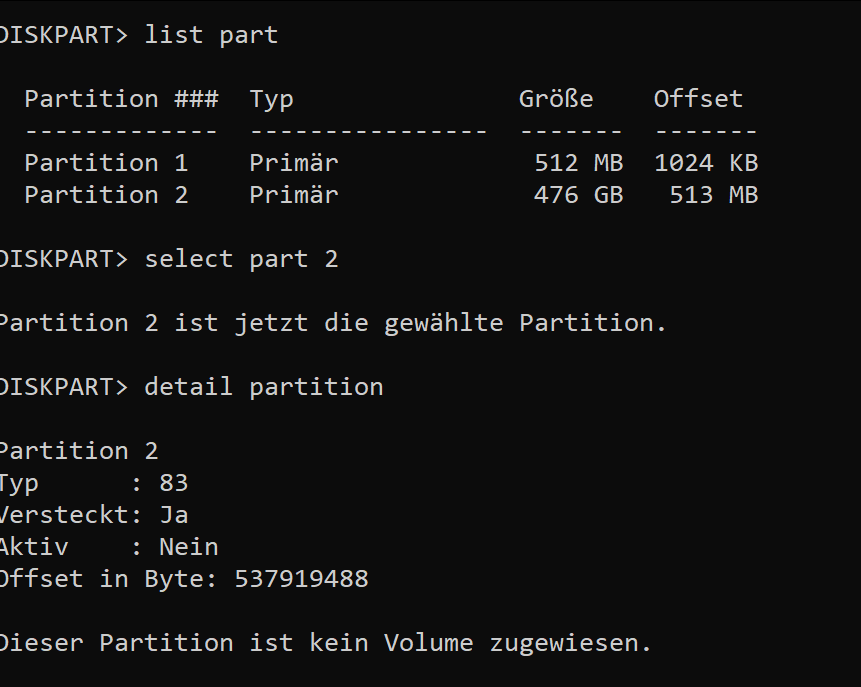The height and width of the screenshot is (687, 861).
Task: Click the type value '83'
Action: pos(173,483)
